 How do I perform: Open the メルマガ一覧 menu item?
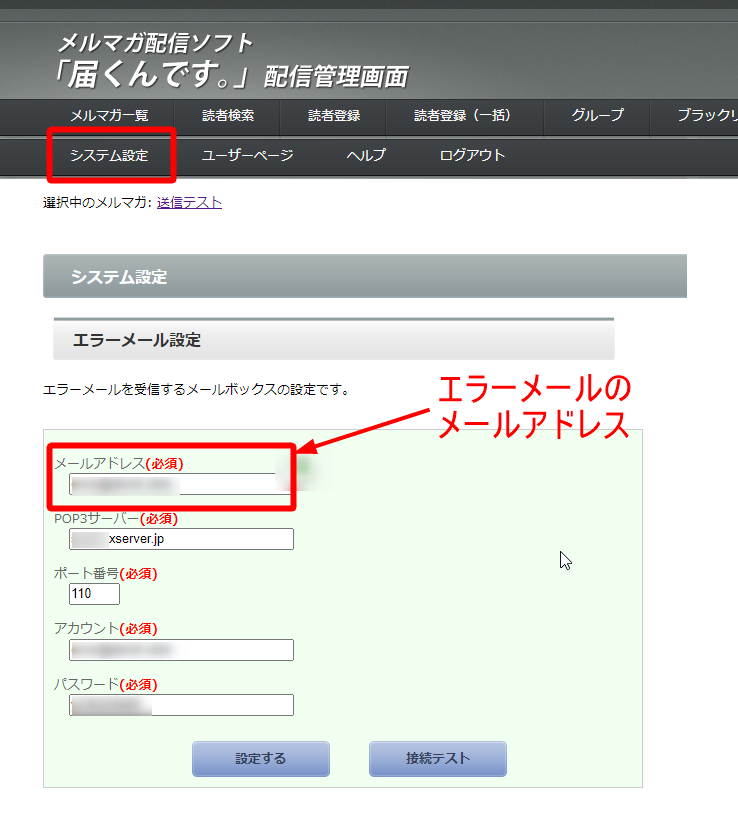pos(109,115)
